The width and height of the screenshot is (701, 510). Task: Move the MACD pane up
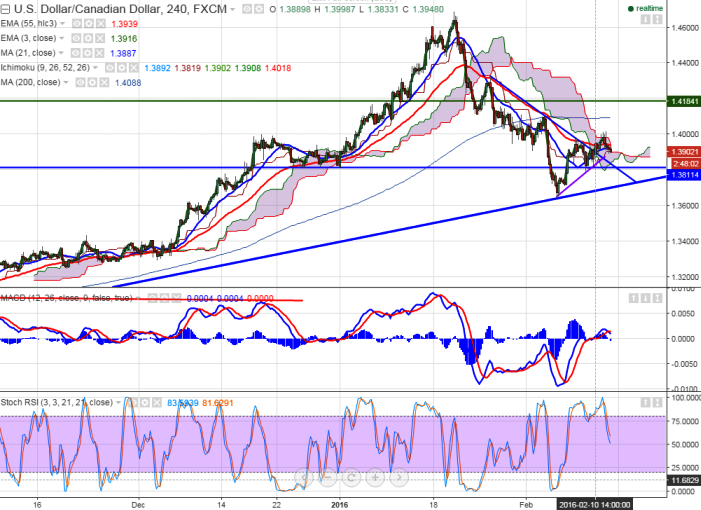(x=633, y=298)
